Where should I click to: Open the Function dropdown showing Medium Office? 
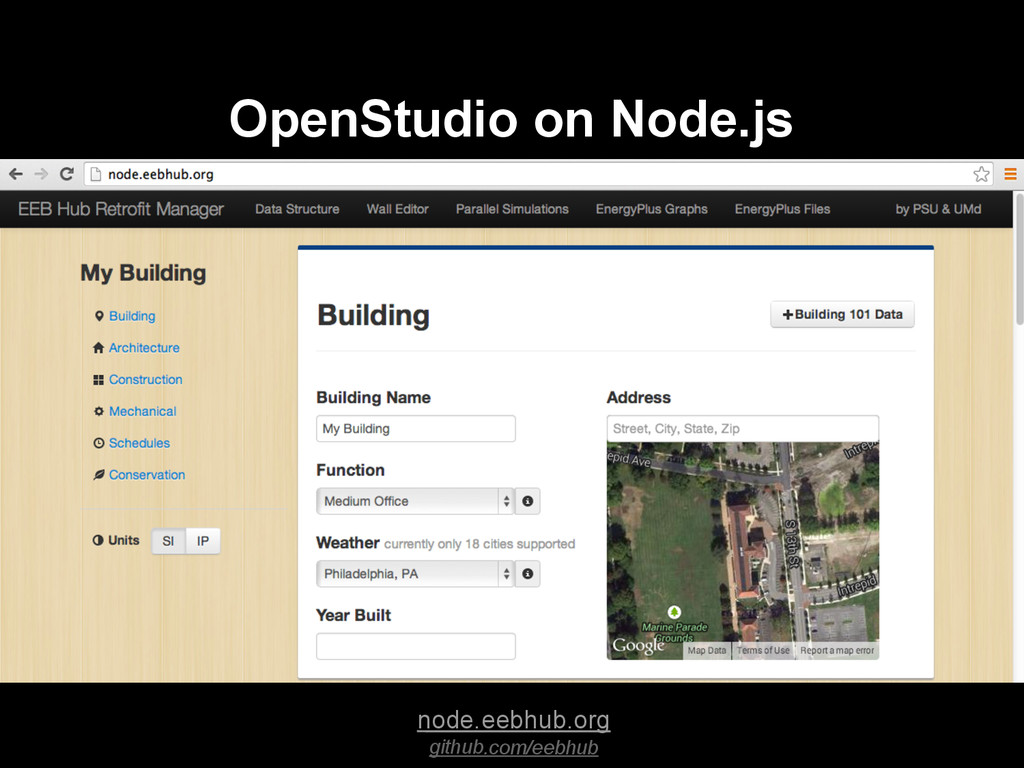pos(415,501)
